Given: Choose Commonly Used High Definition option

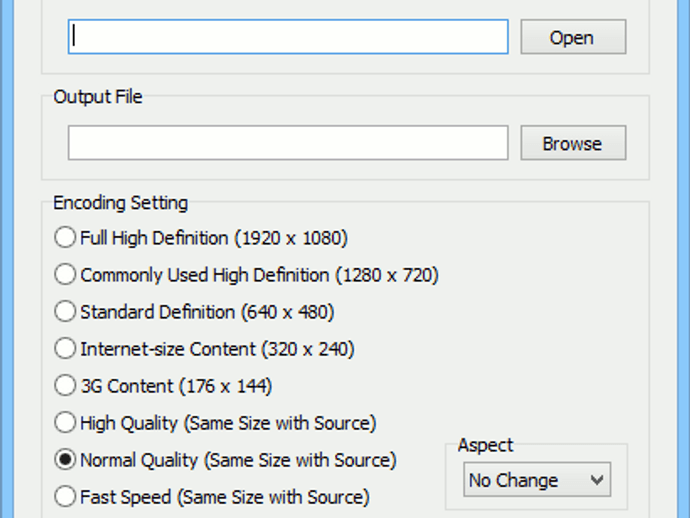Looking at the screenshot, I should point(65,275).
